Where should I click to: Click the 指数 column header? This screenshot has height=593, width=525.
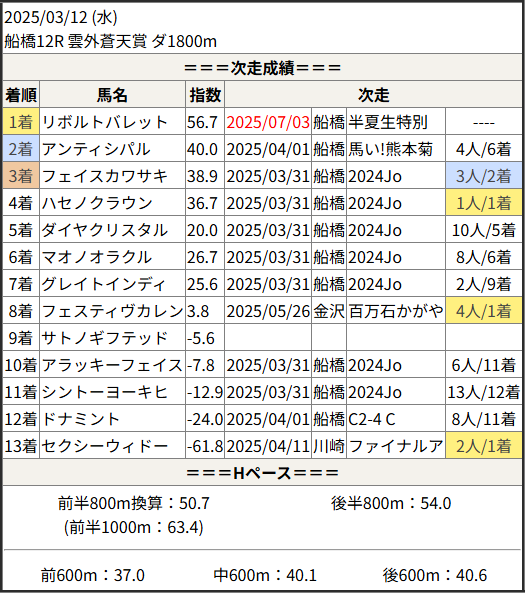pyautogui.click(x=205, y=95)
